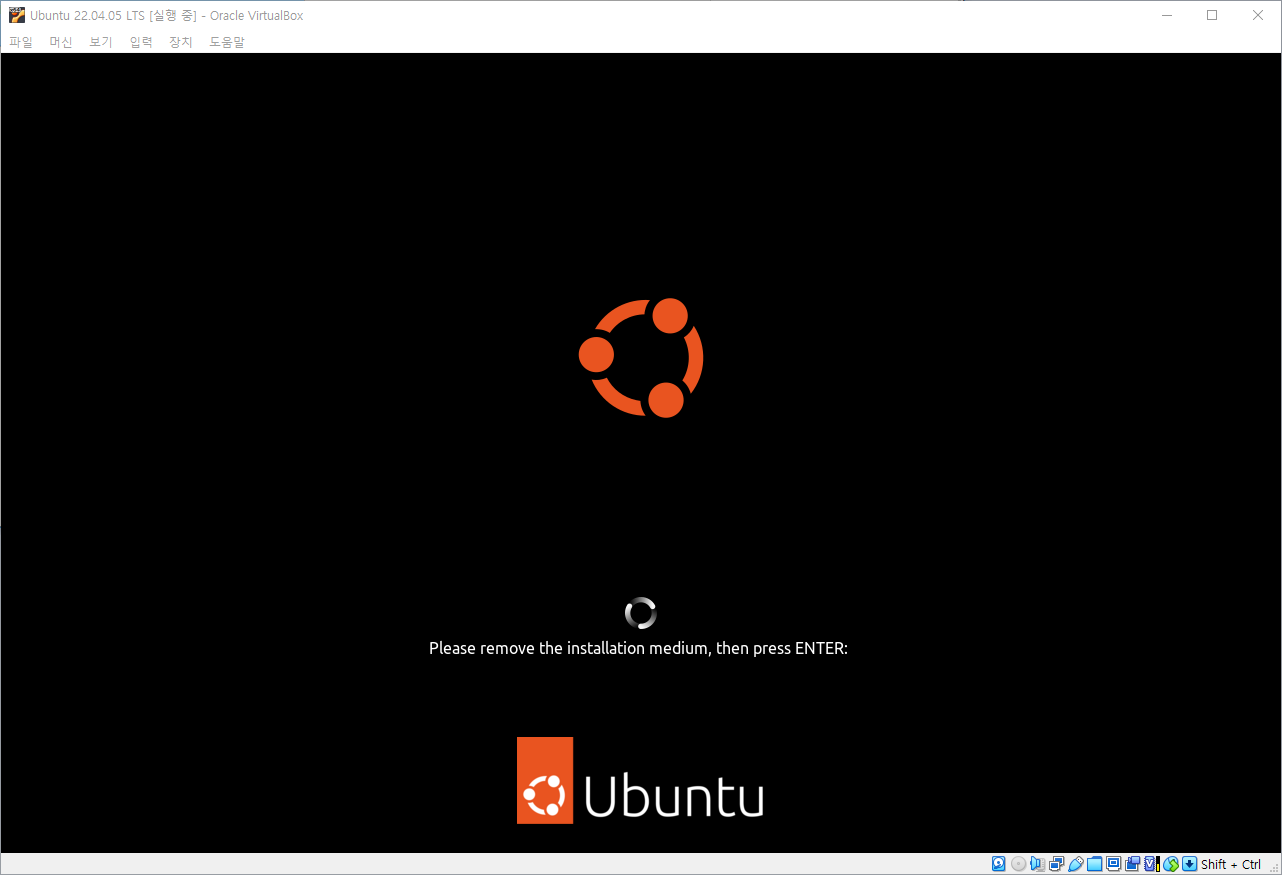Click the 'Please remove the installation medium' message
Screen dimensions: 1282x875
[x=638, y=648]
